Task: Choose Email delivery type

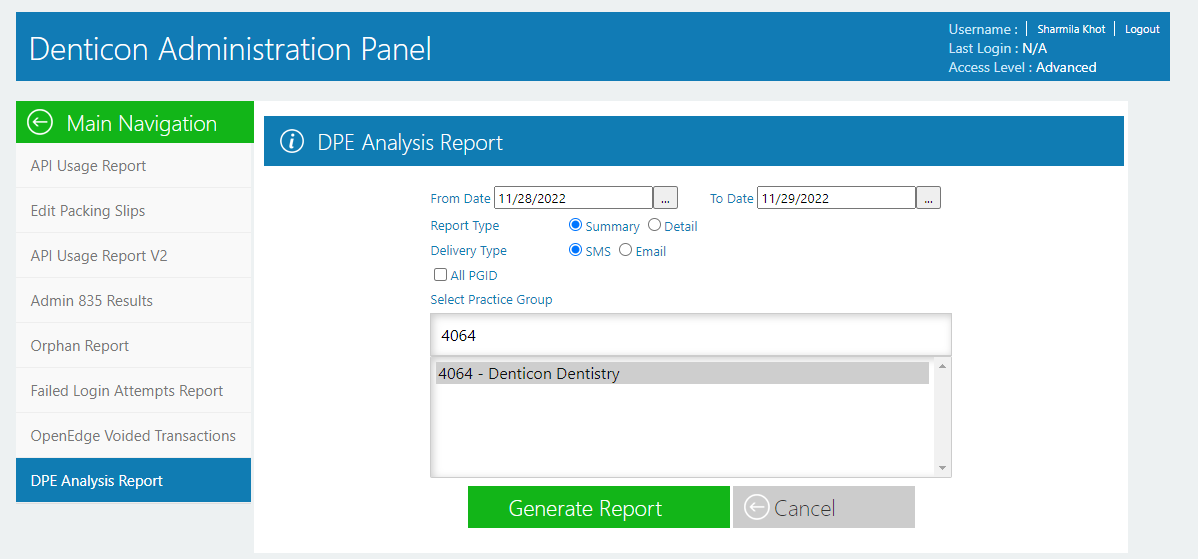Action: pyautogui.click(x=625, y=250)
